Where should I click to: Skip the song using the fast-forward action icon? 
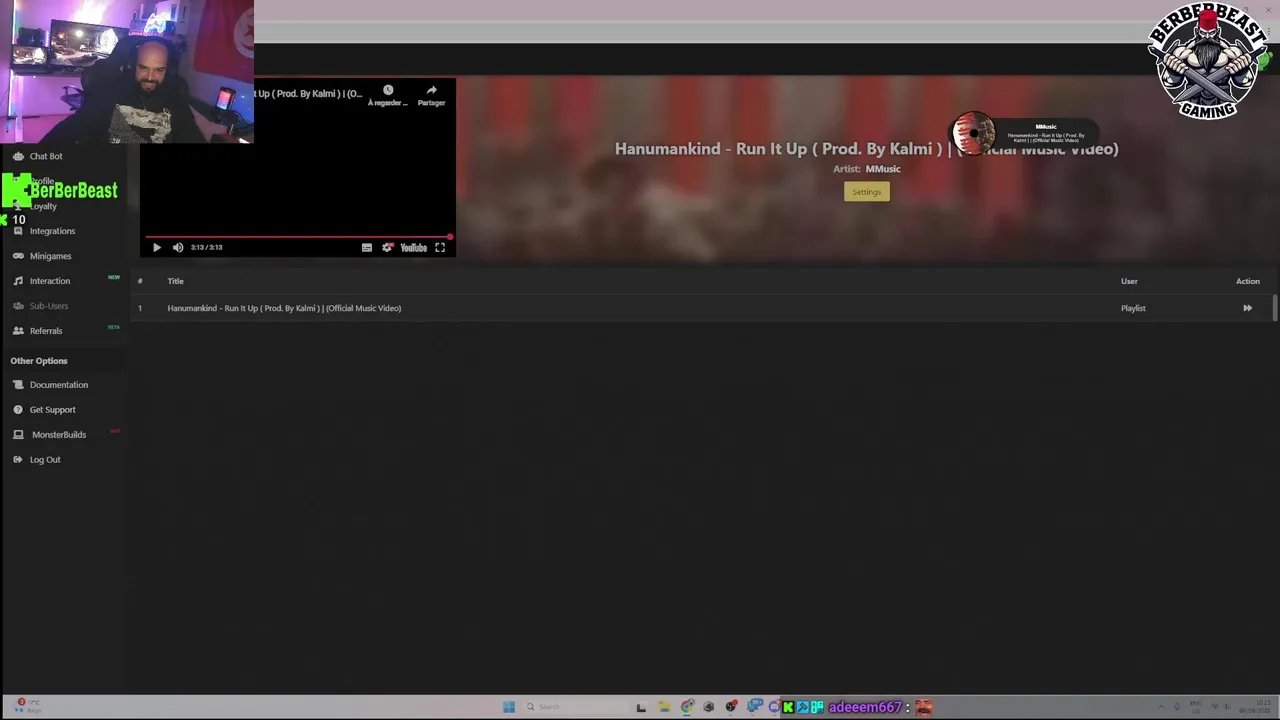pyautogui.click(x=1247, y=308)
